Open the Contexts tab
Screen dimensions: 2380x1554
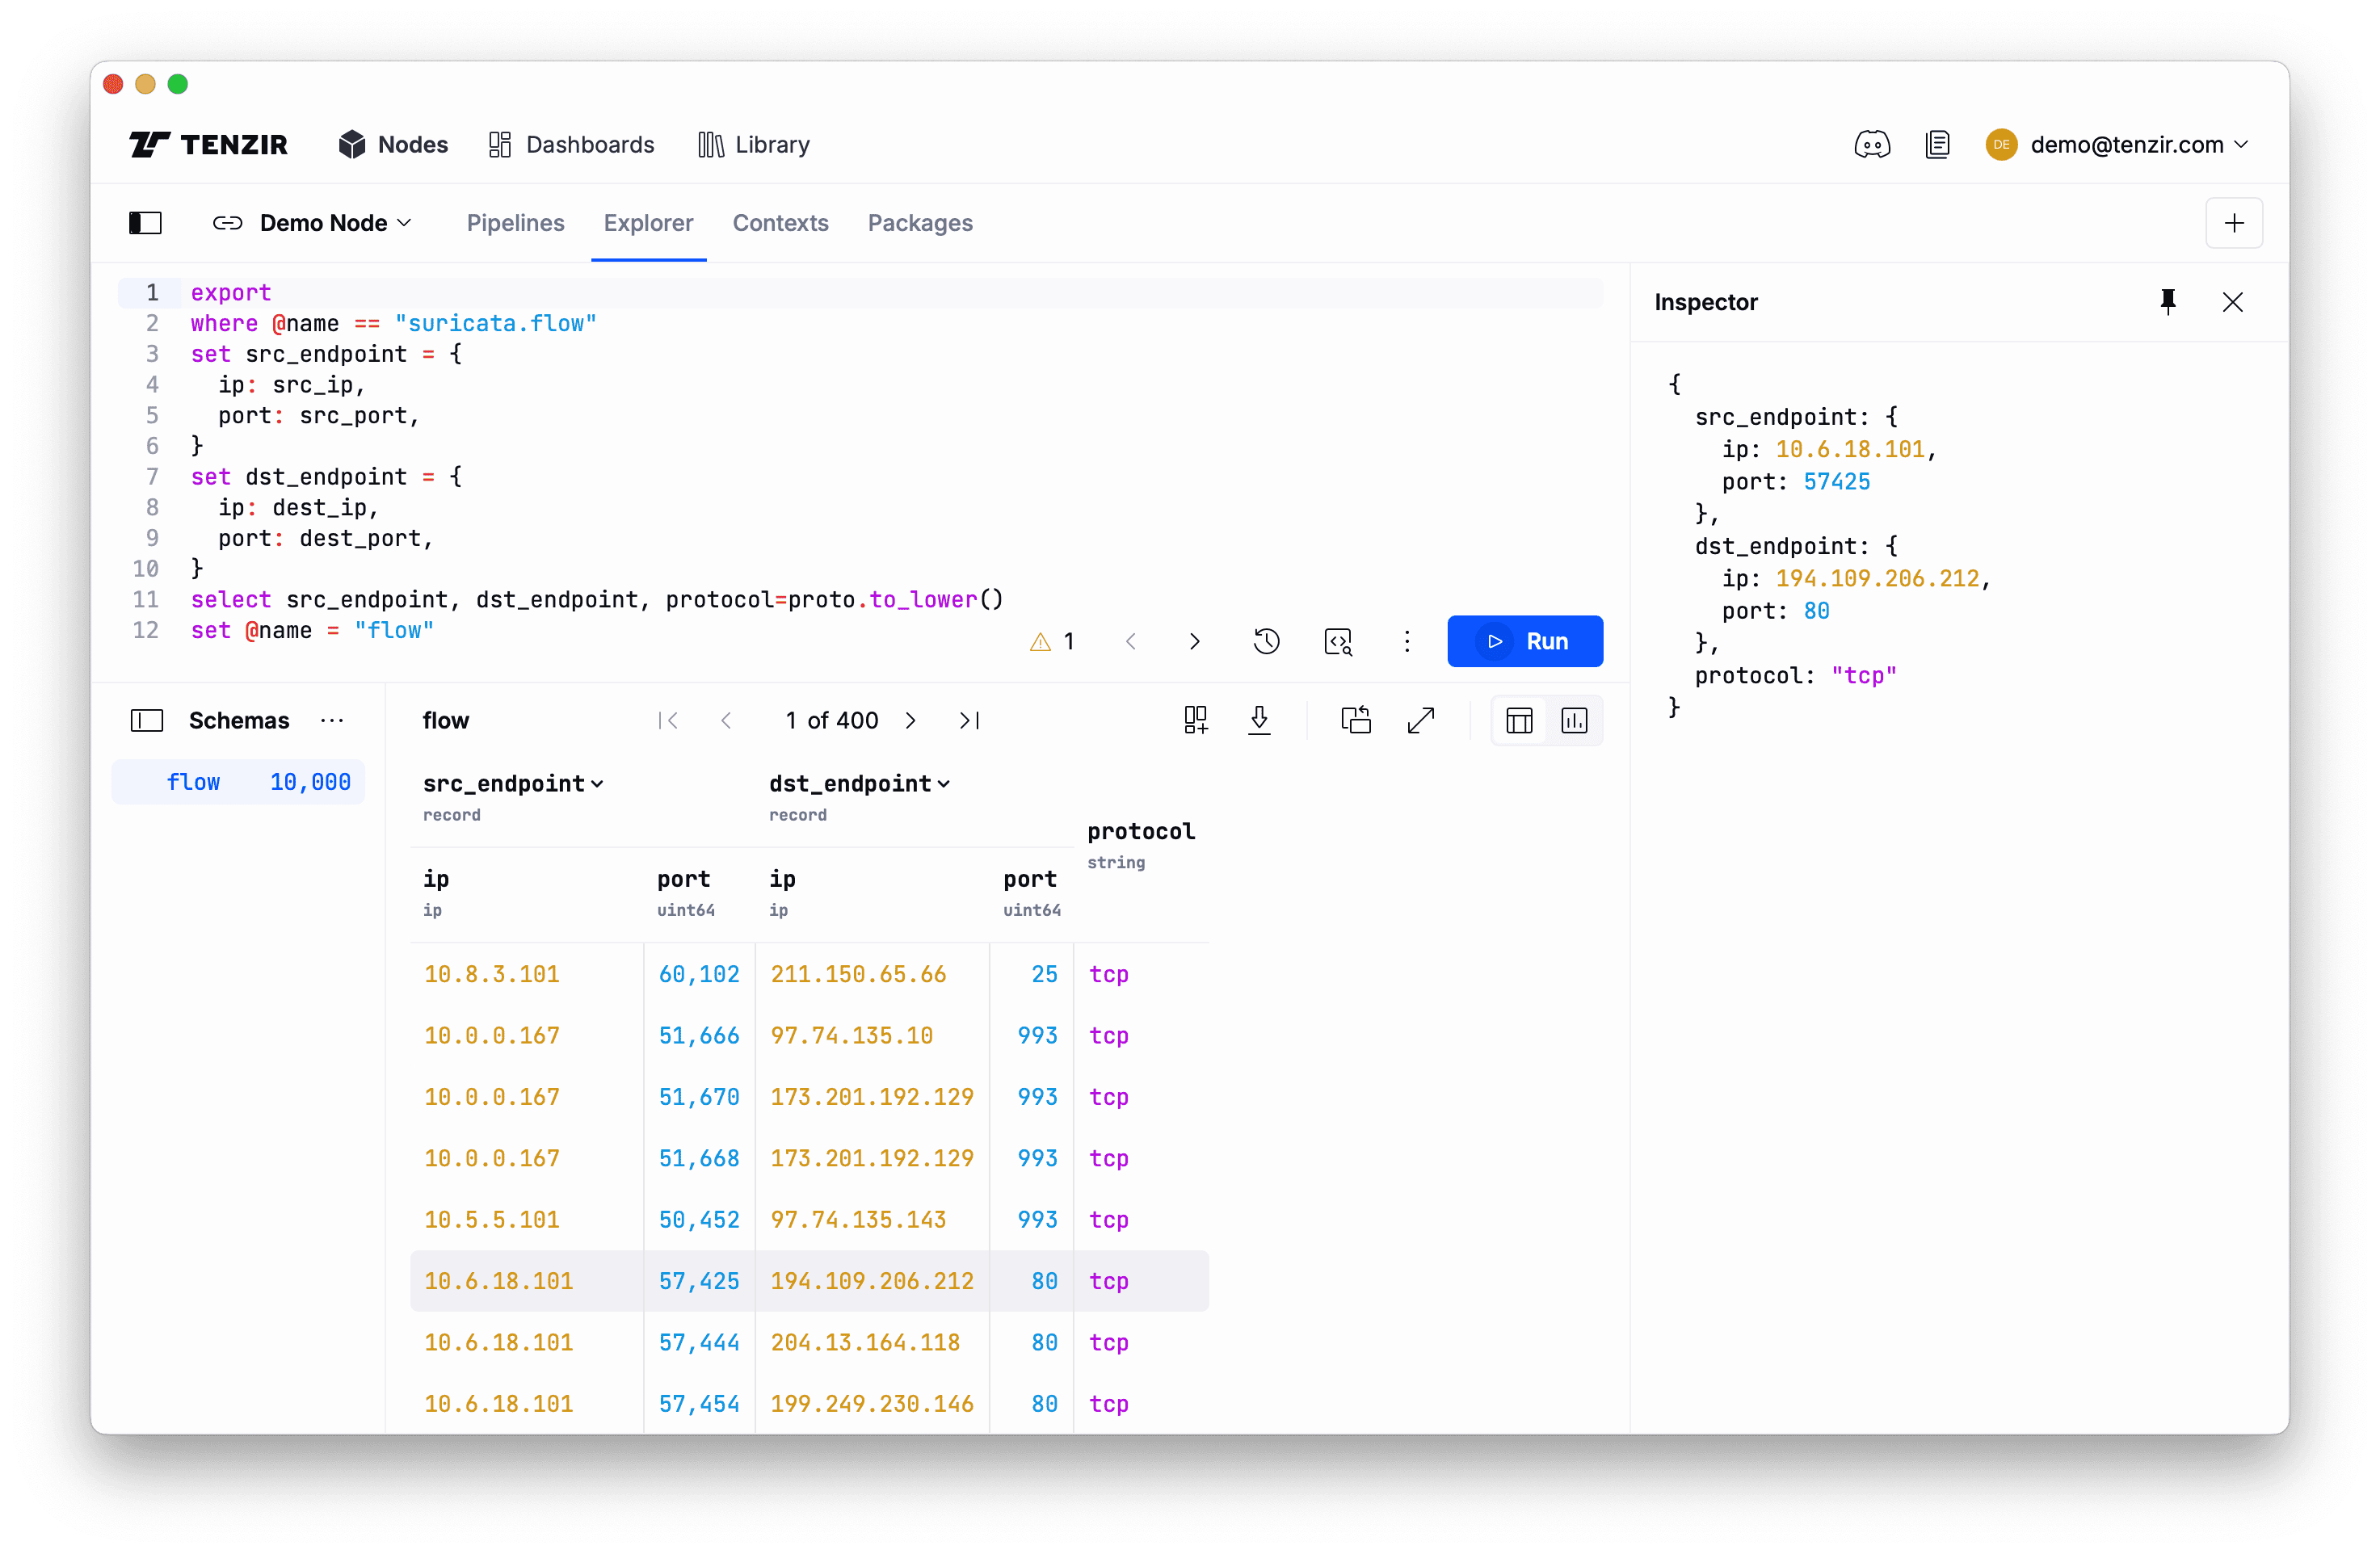[781, 223]
